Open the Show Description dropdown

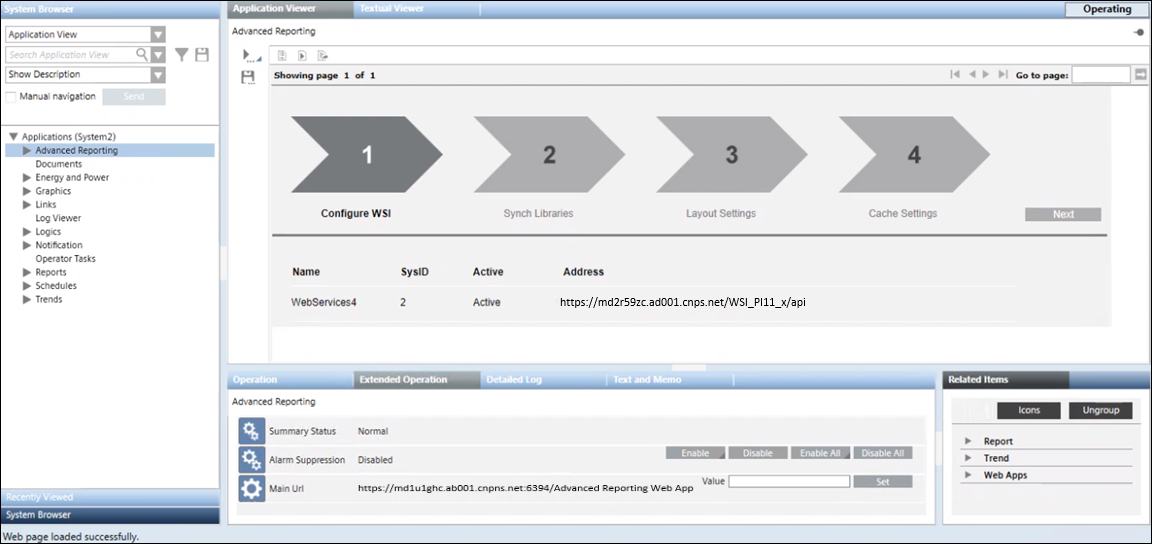point(157,75)
